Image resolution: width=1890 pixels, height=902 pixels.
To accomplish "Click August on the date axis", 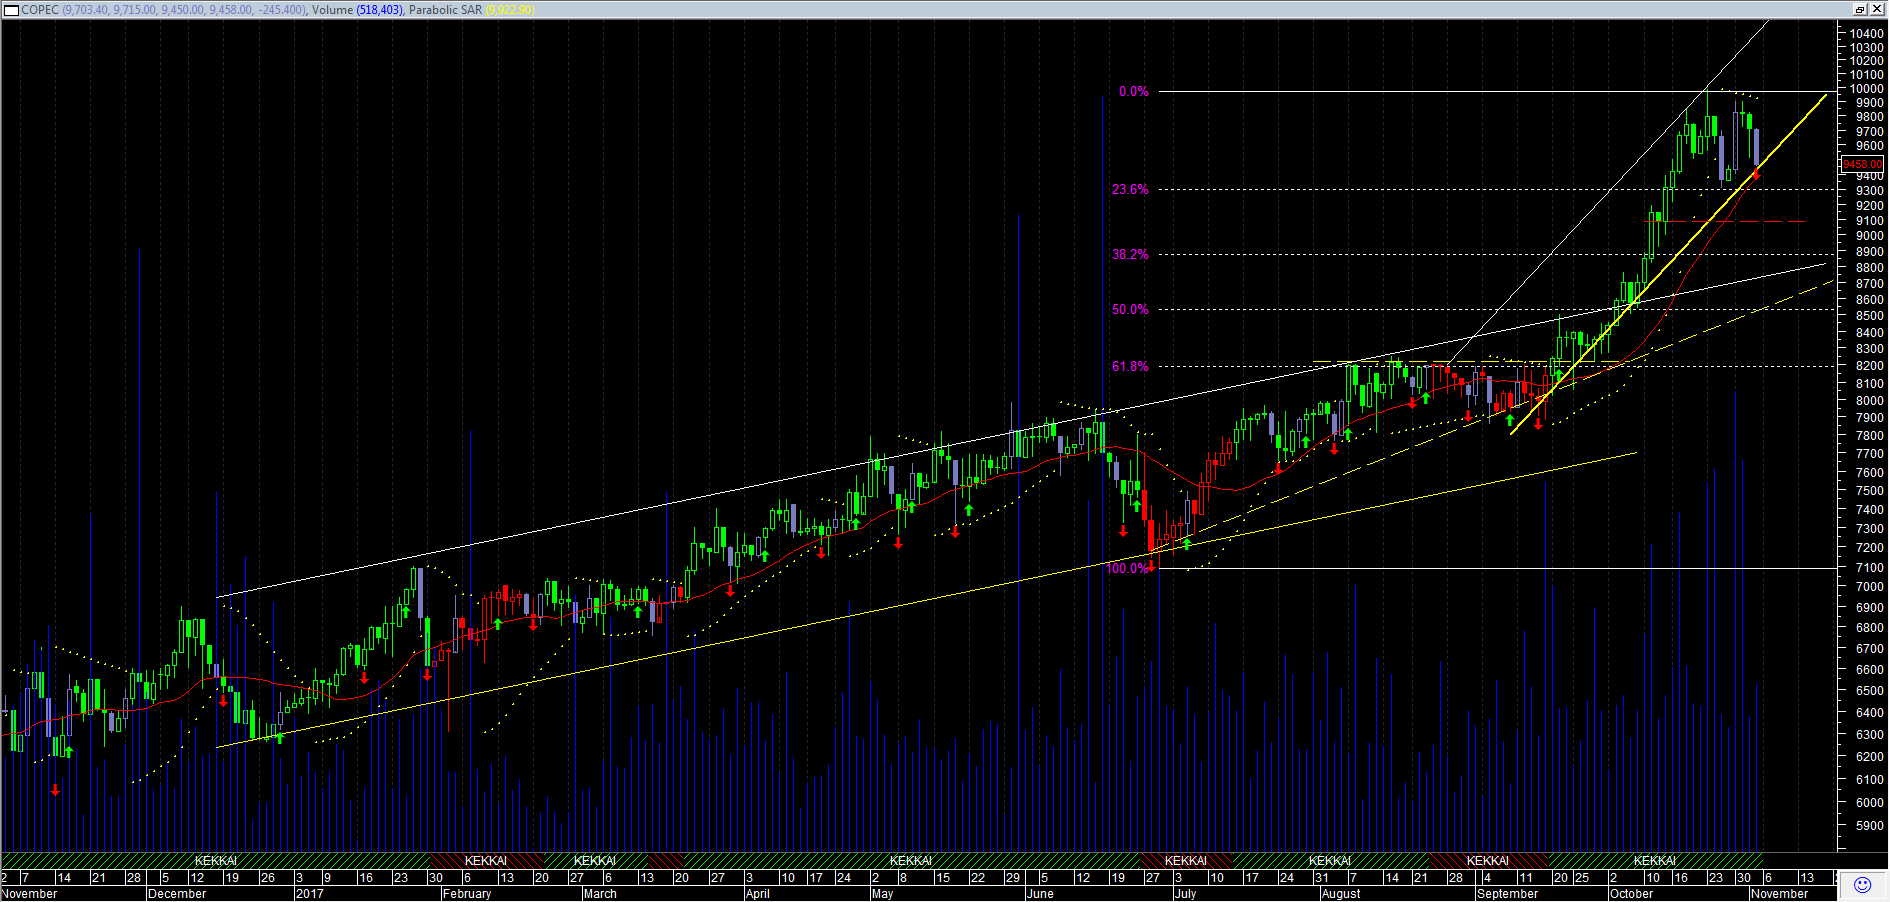I will pos(1341,894).
